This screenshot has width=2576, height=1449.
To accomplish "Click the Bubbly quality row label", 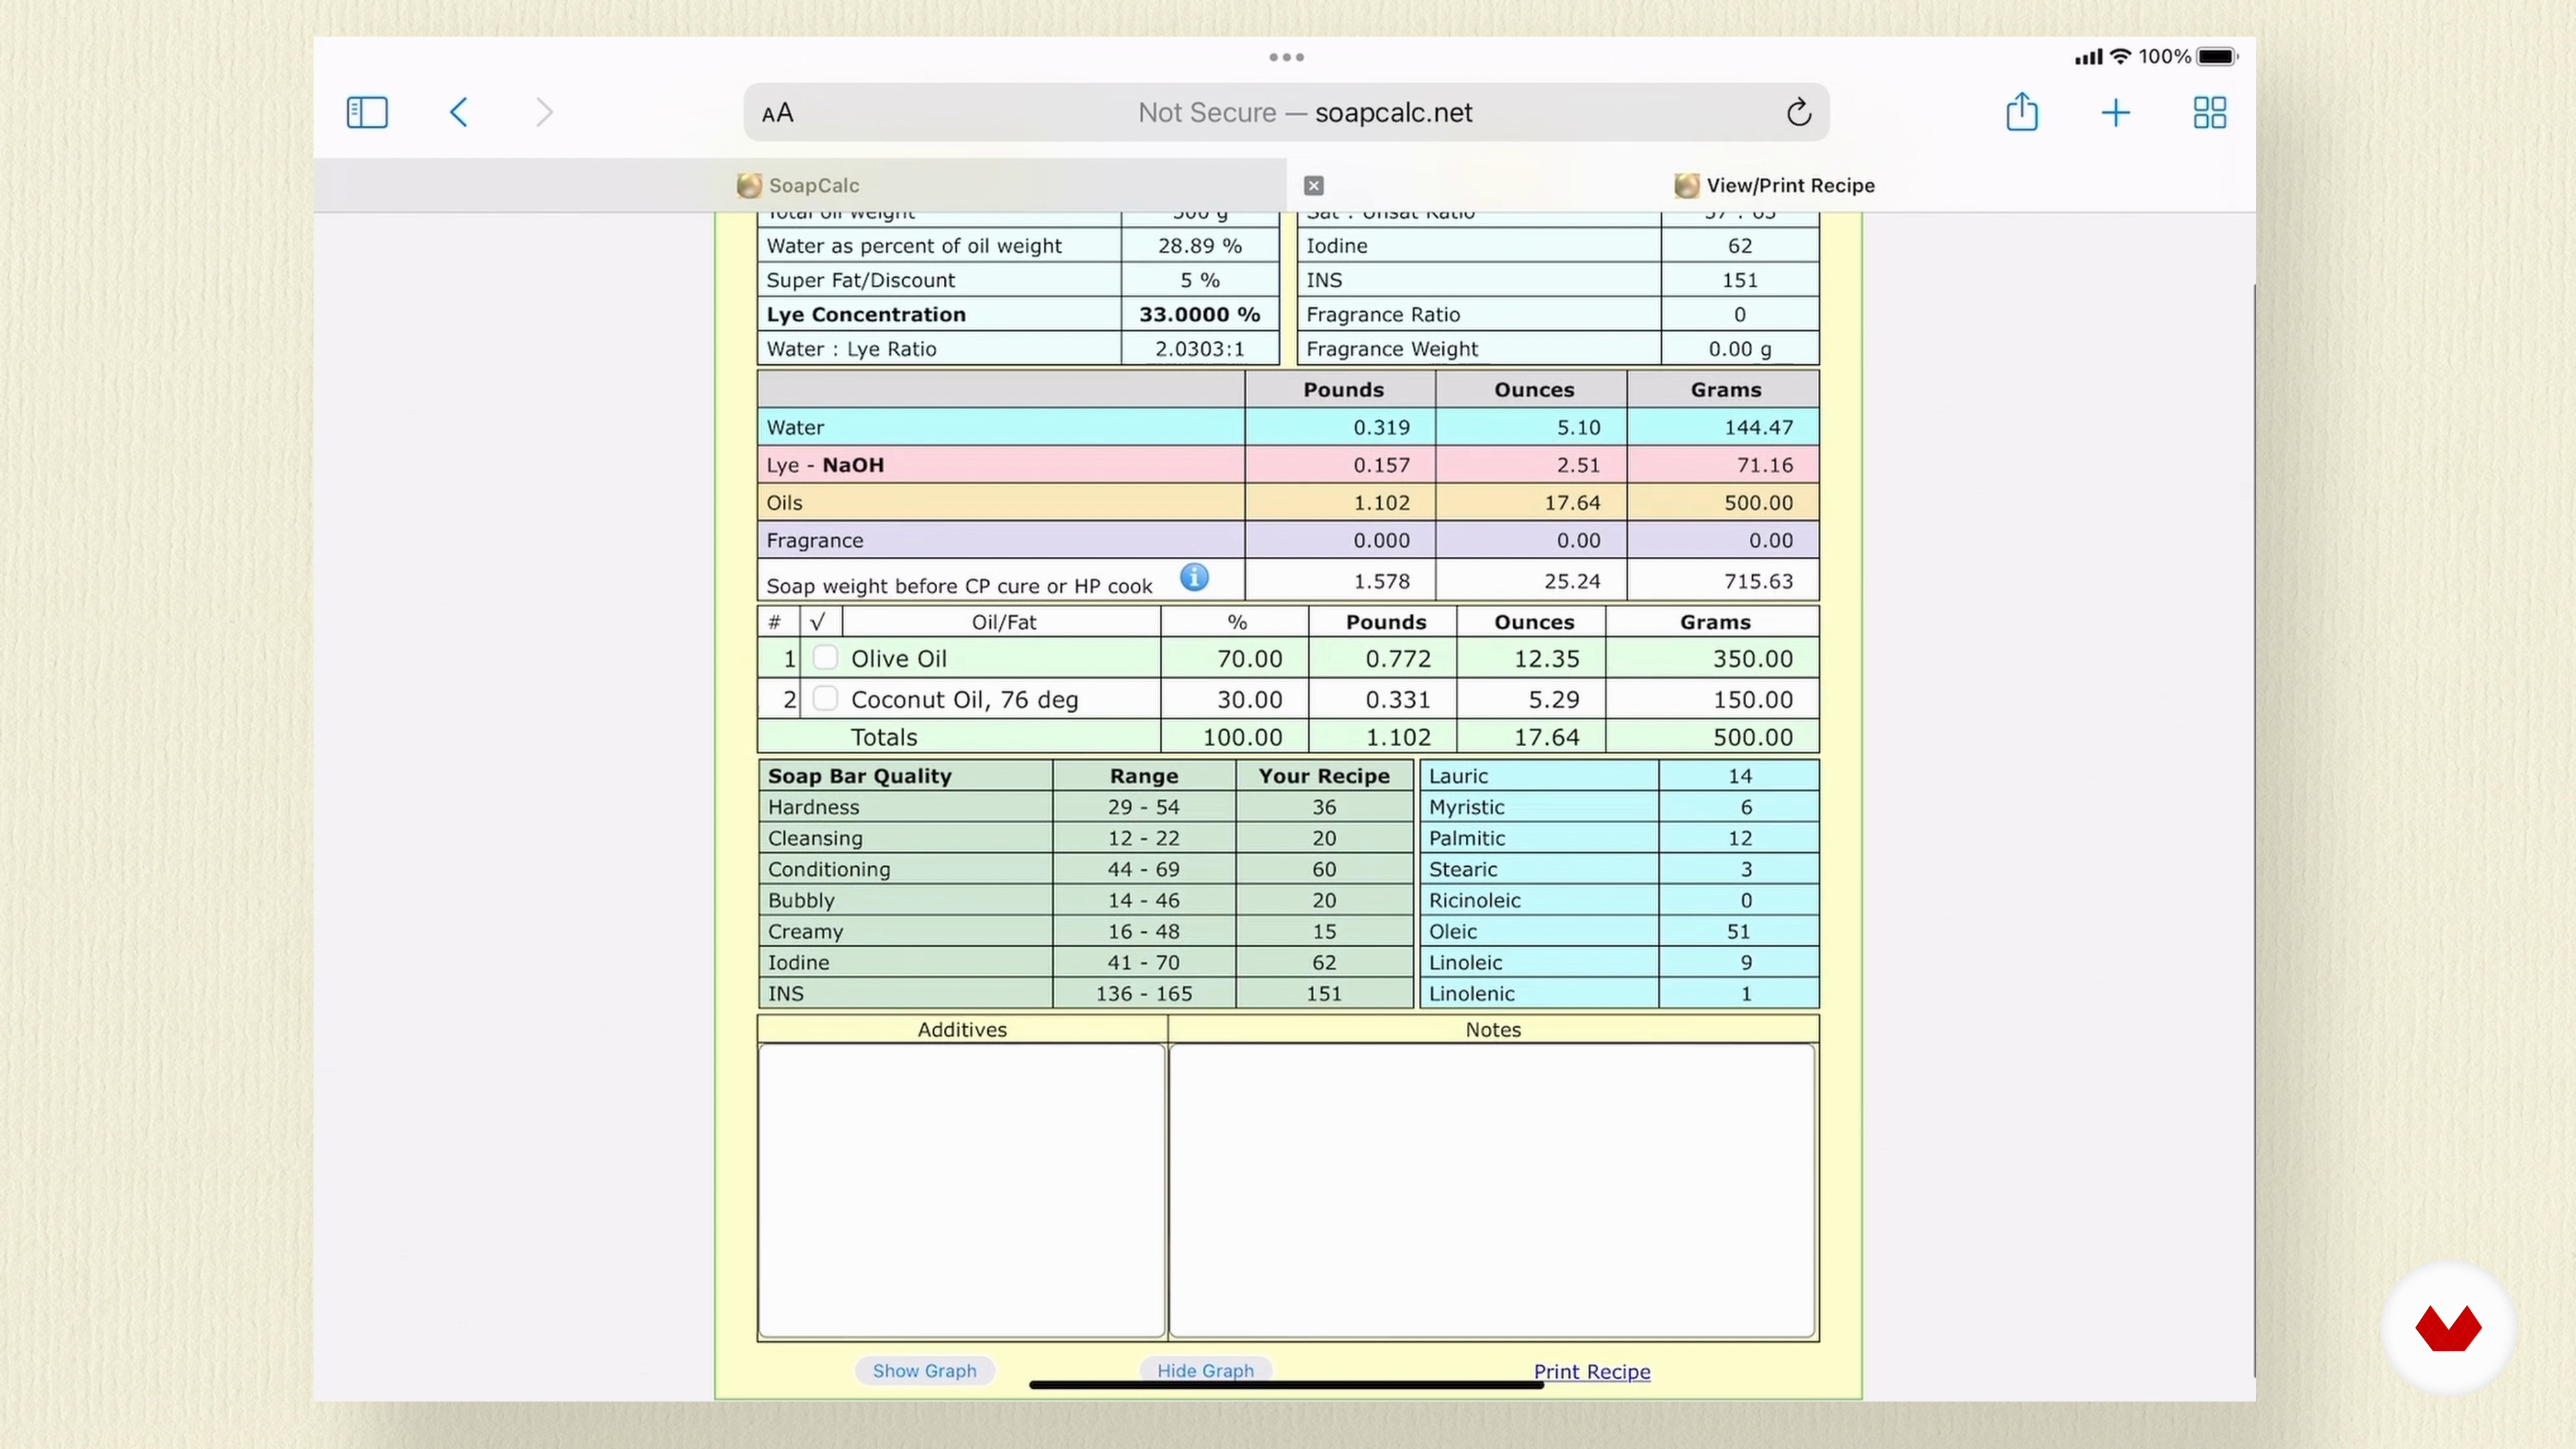I will point(801,900).
